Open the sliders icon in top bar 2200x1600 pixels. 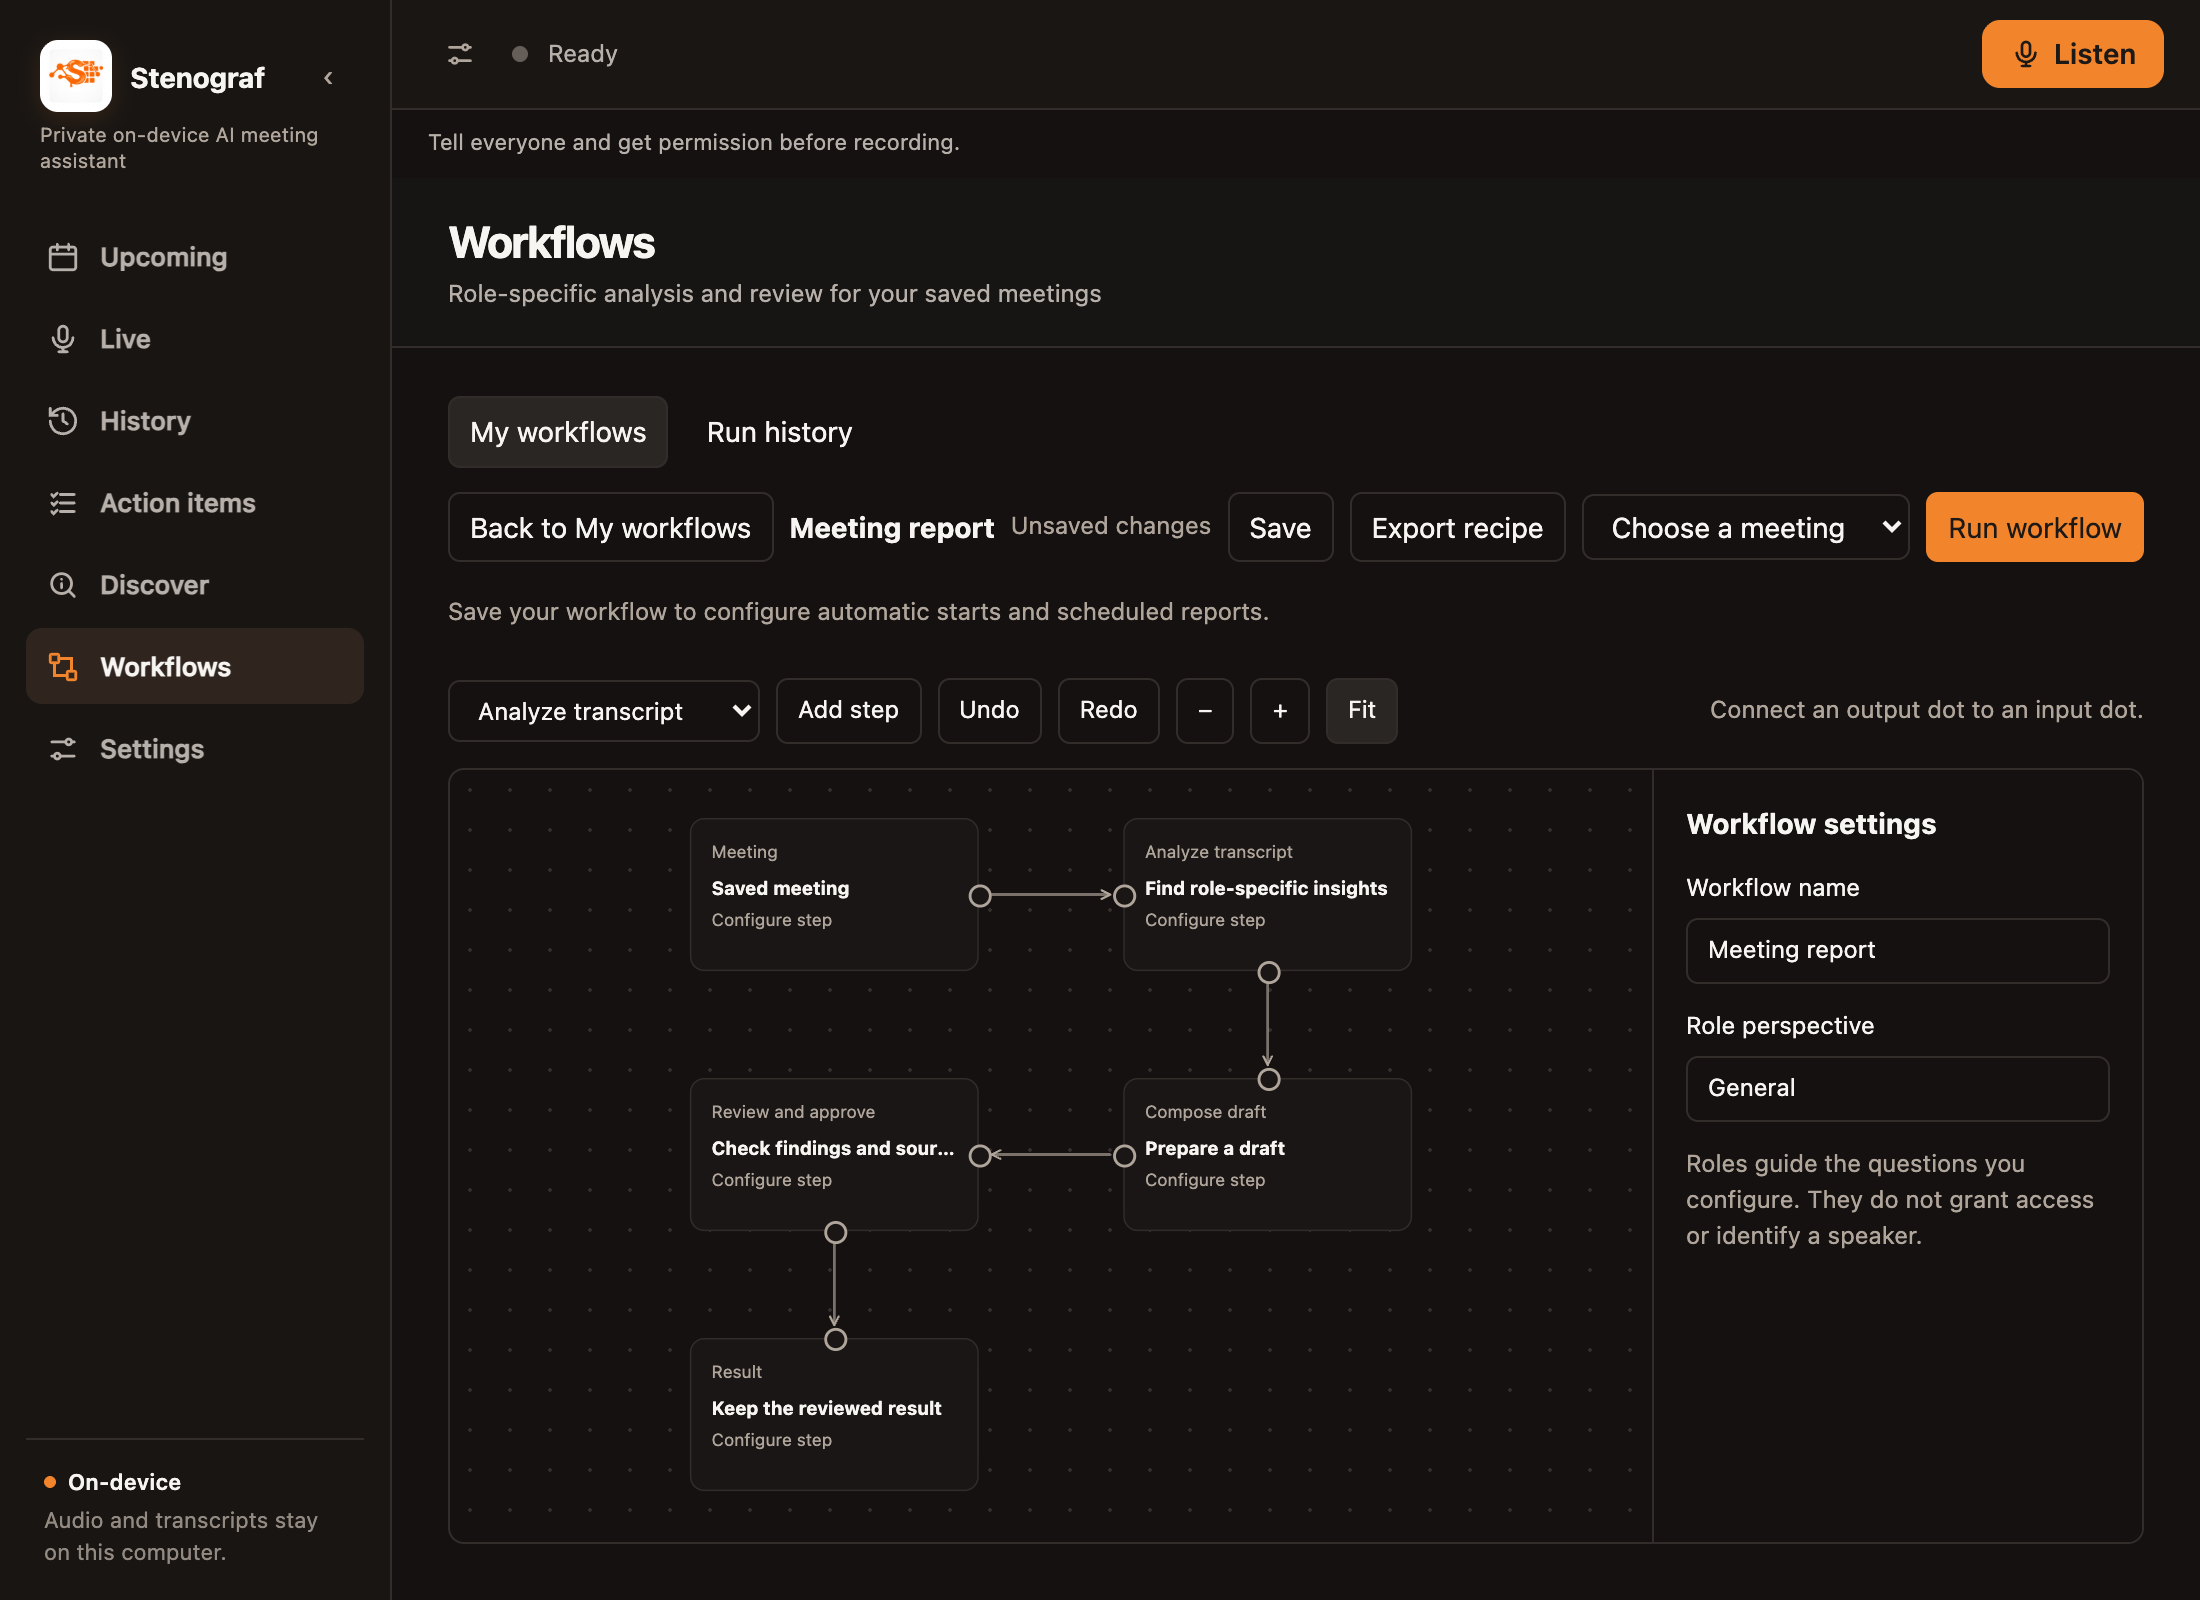[x=460, y=54]
